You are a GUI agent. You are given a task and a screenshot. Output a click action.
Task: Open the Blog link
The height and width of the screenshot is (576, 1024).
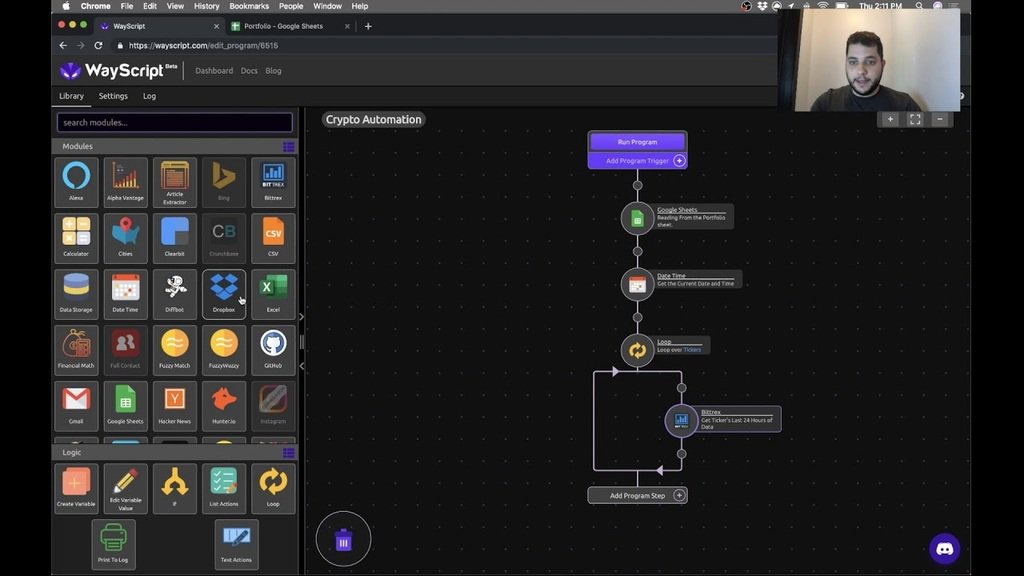click(273, 71)
